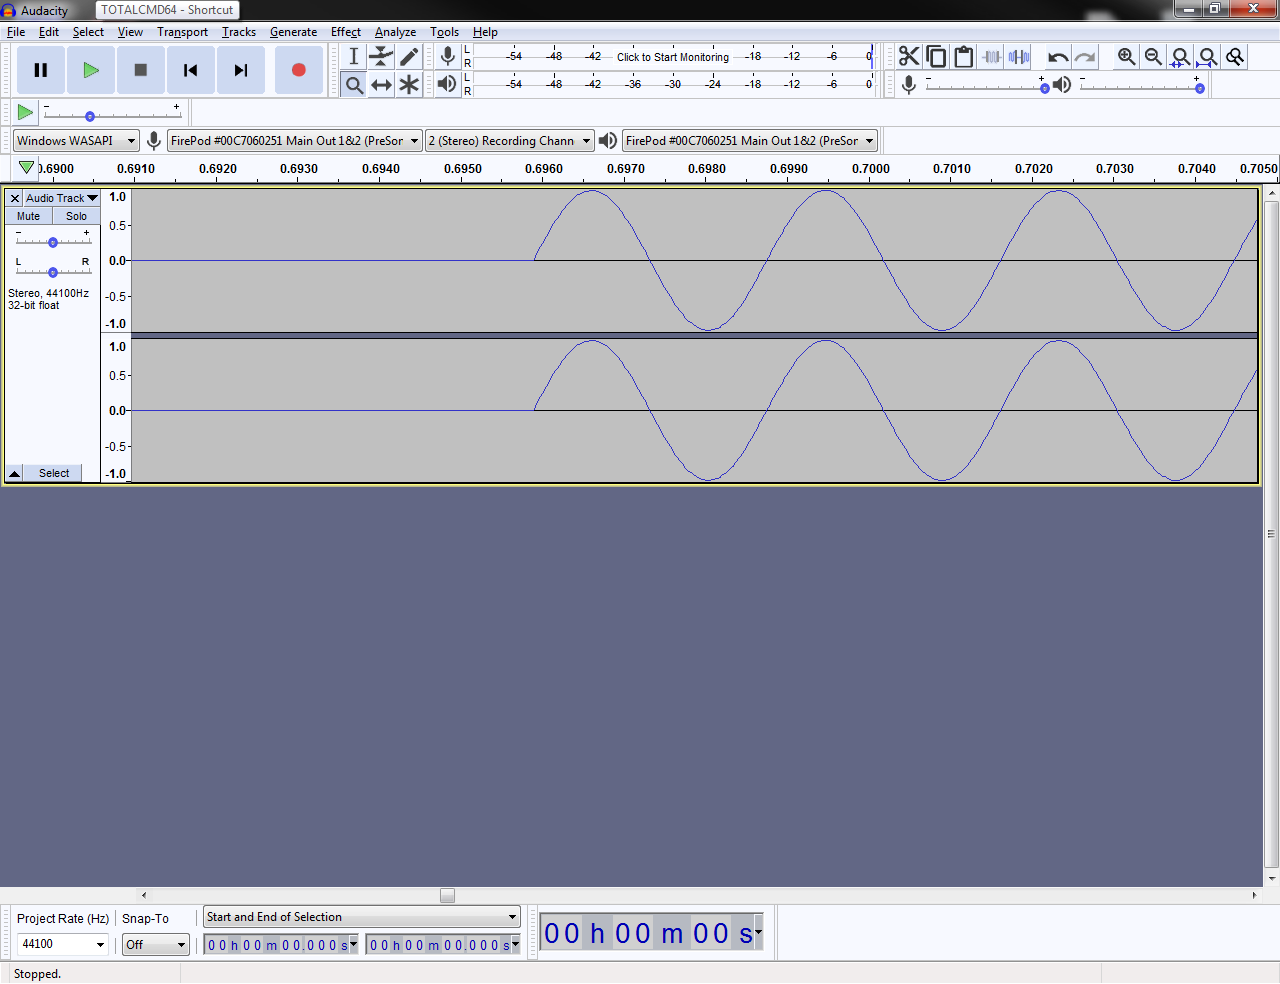Open the Tools menu
Screen dimensions: 1280x984
click(x=444, y=32)
